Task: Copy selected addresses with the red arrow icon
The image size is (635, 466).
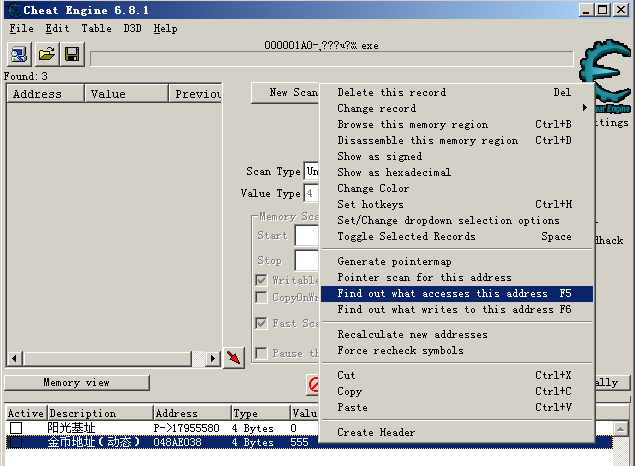Action: pyautogui.click(x=234, y=357)
